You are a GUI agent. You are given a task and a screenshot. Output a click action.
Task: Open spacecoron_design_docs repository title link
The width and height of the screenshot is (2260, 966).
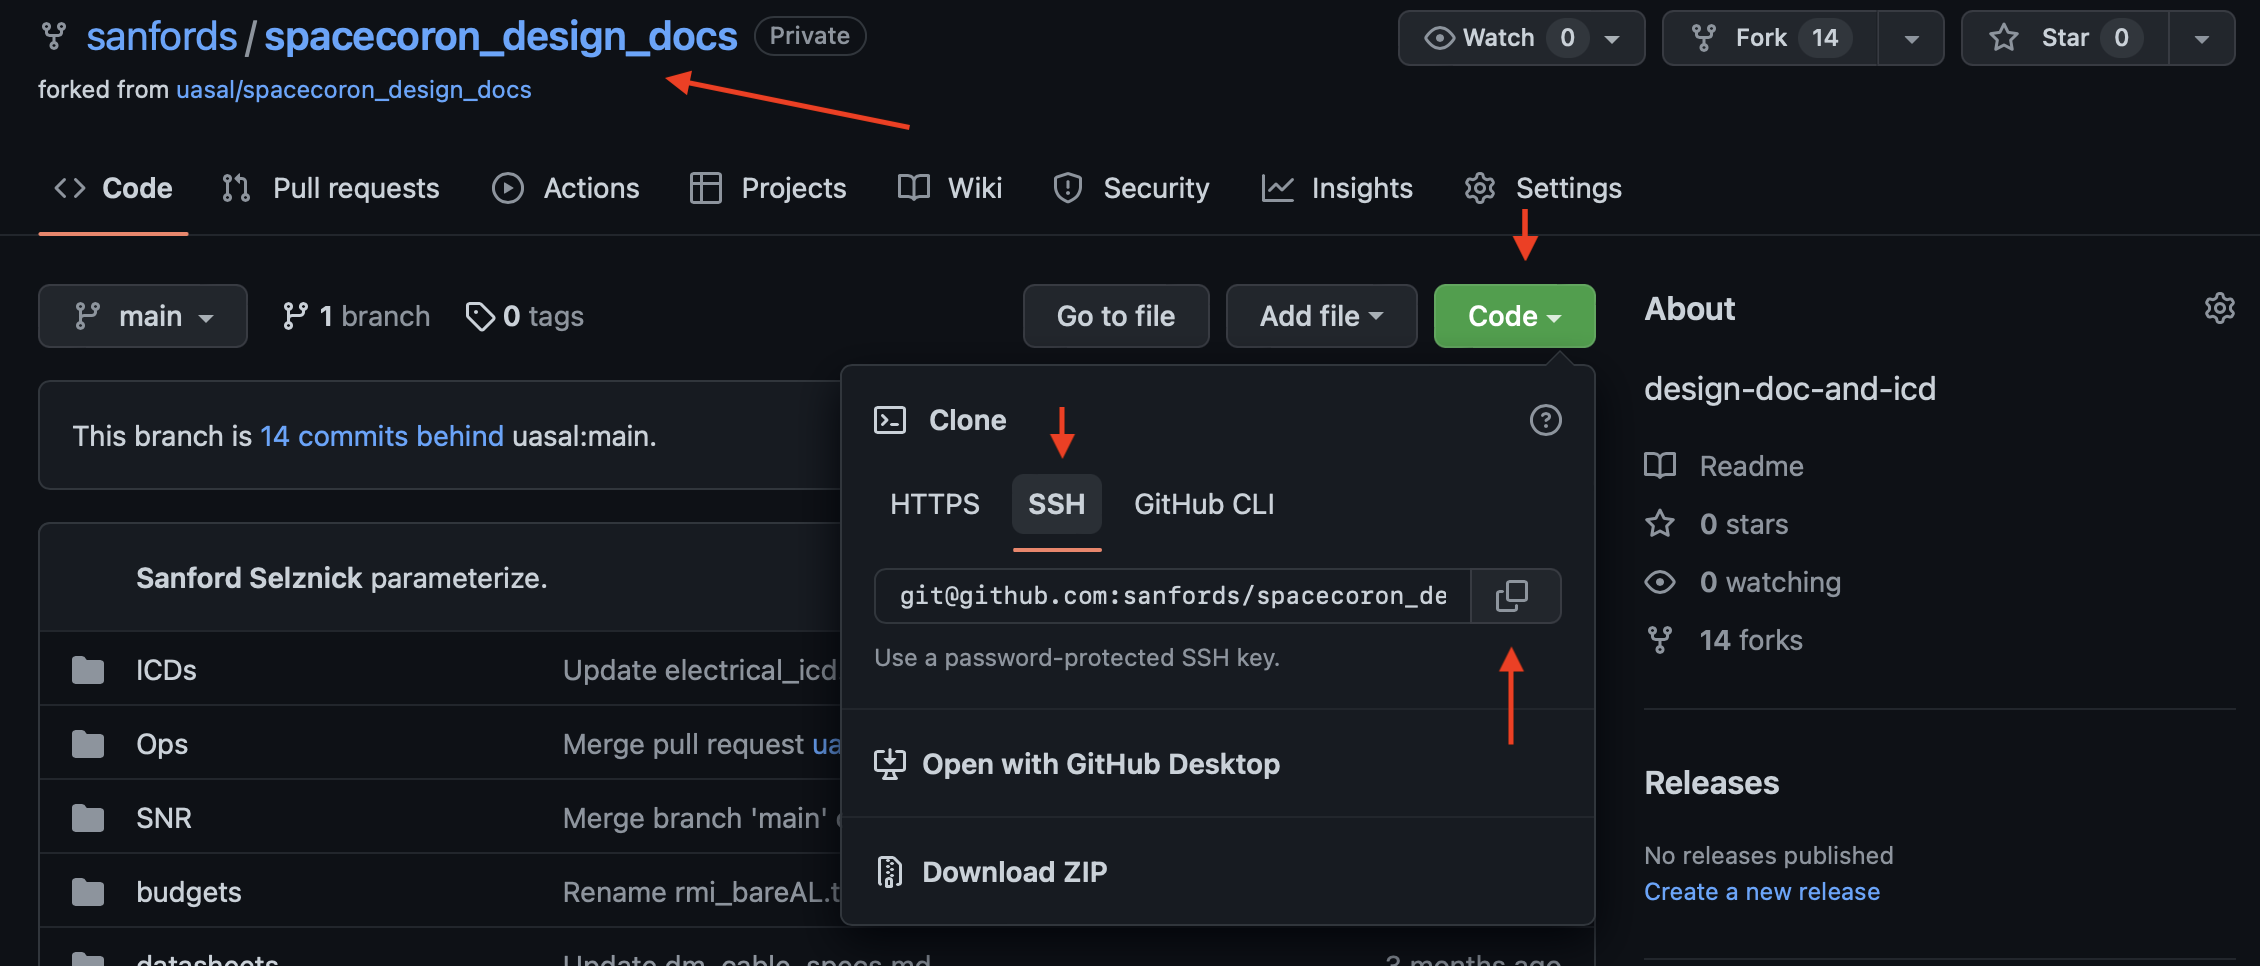pyautogui.click(x=501, y=37)
